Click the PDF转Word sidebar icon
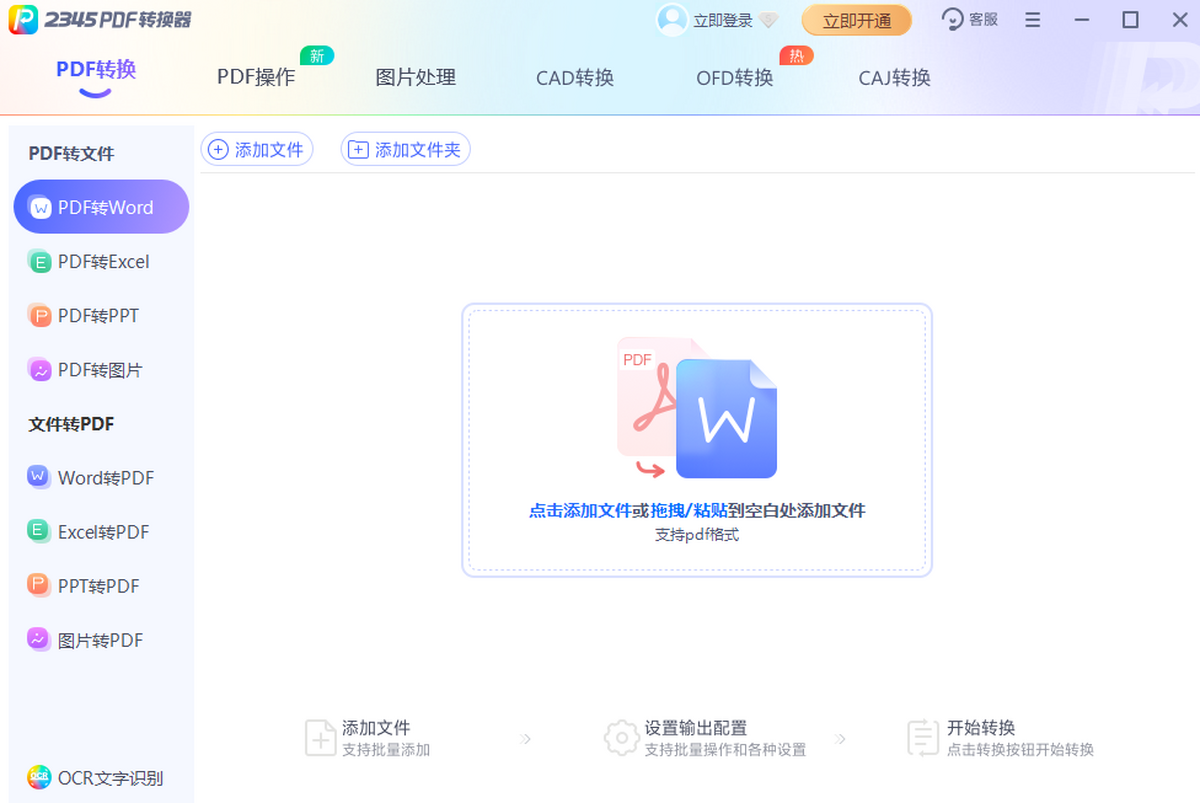The height and width of the screenshot is (803, 1200). pyautogui.click(x=40, y=208)
